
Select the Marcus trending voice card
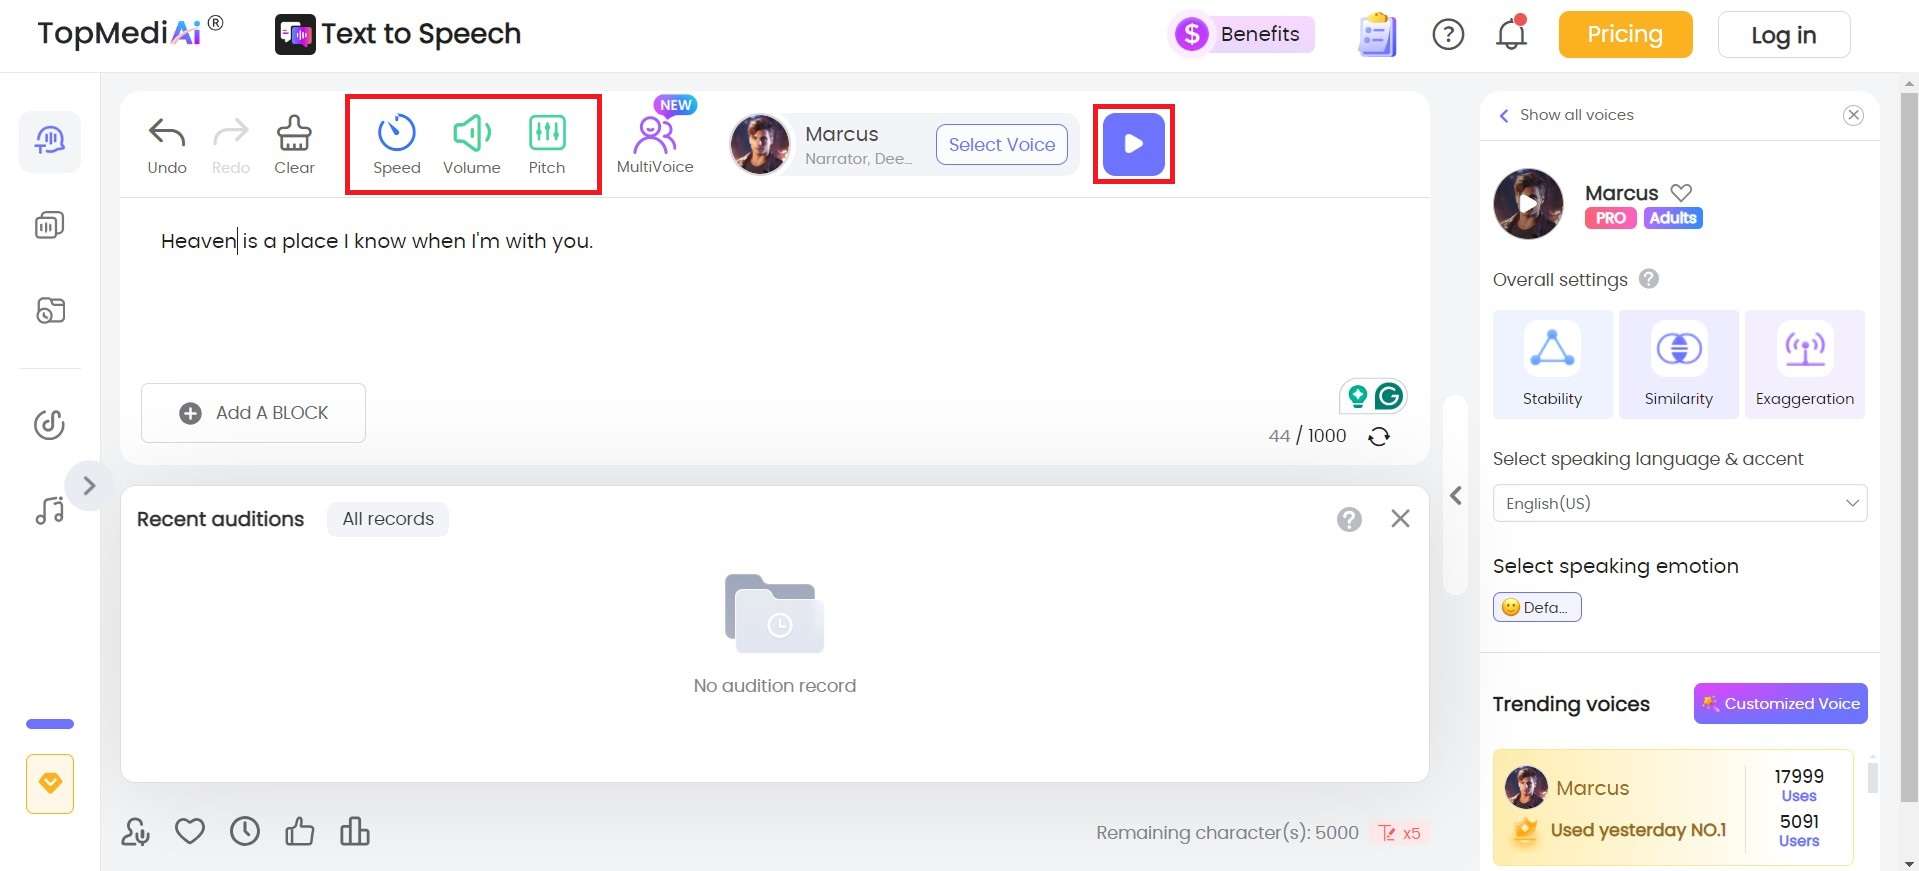tap(1673, 807)
